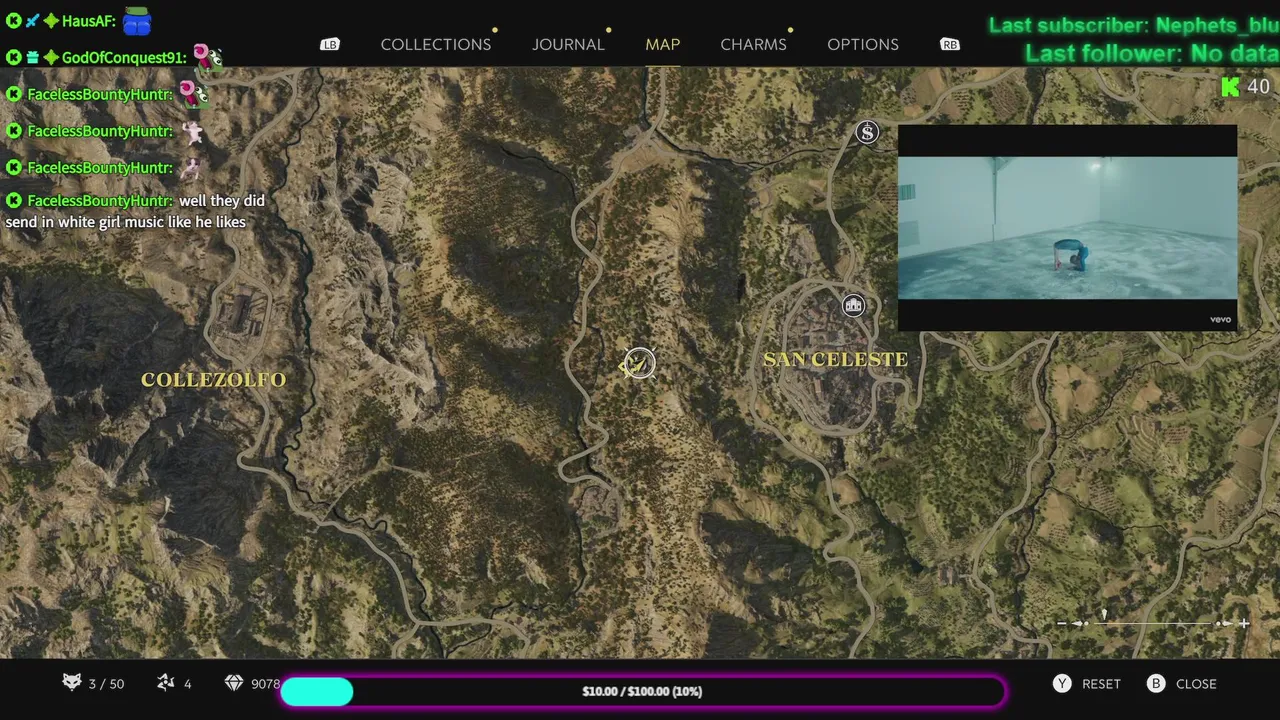The width and height of the screenshot is (1280, 720).
Task: Click the sword badge beside HausAF
Action: click(32, 20)
